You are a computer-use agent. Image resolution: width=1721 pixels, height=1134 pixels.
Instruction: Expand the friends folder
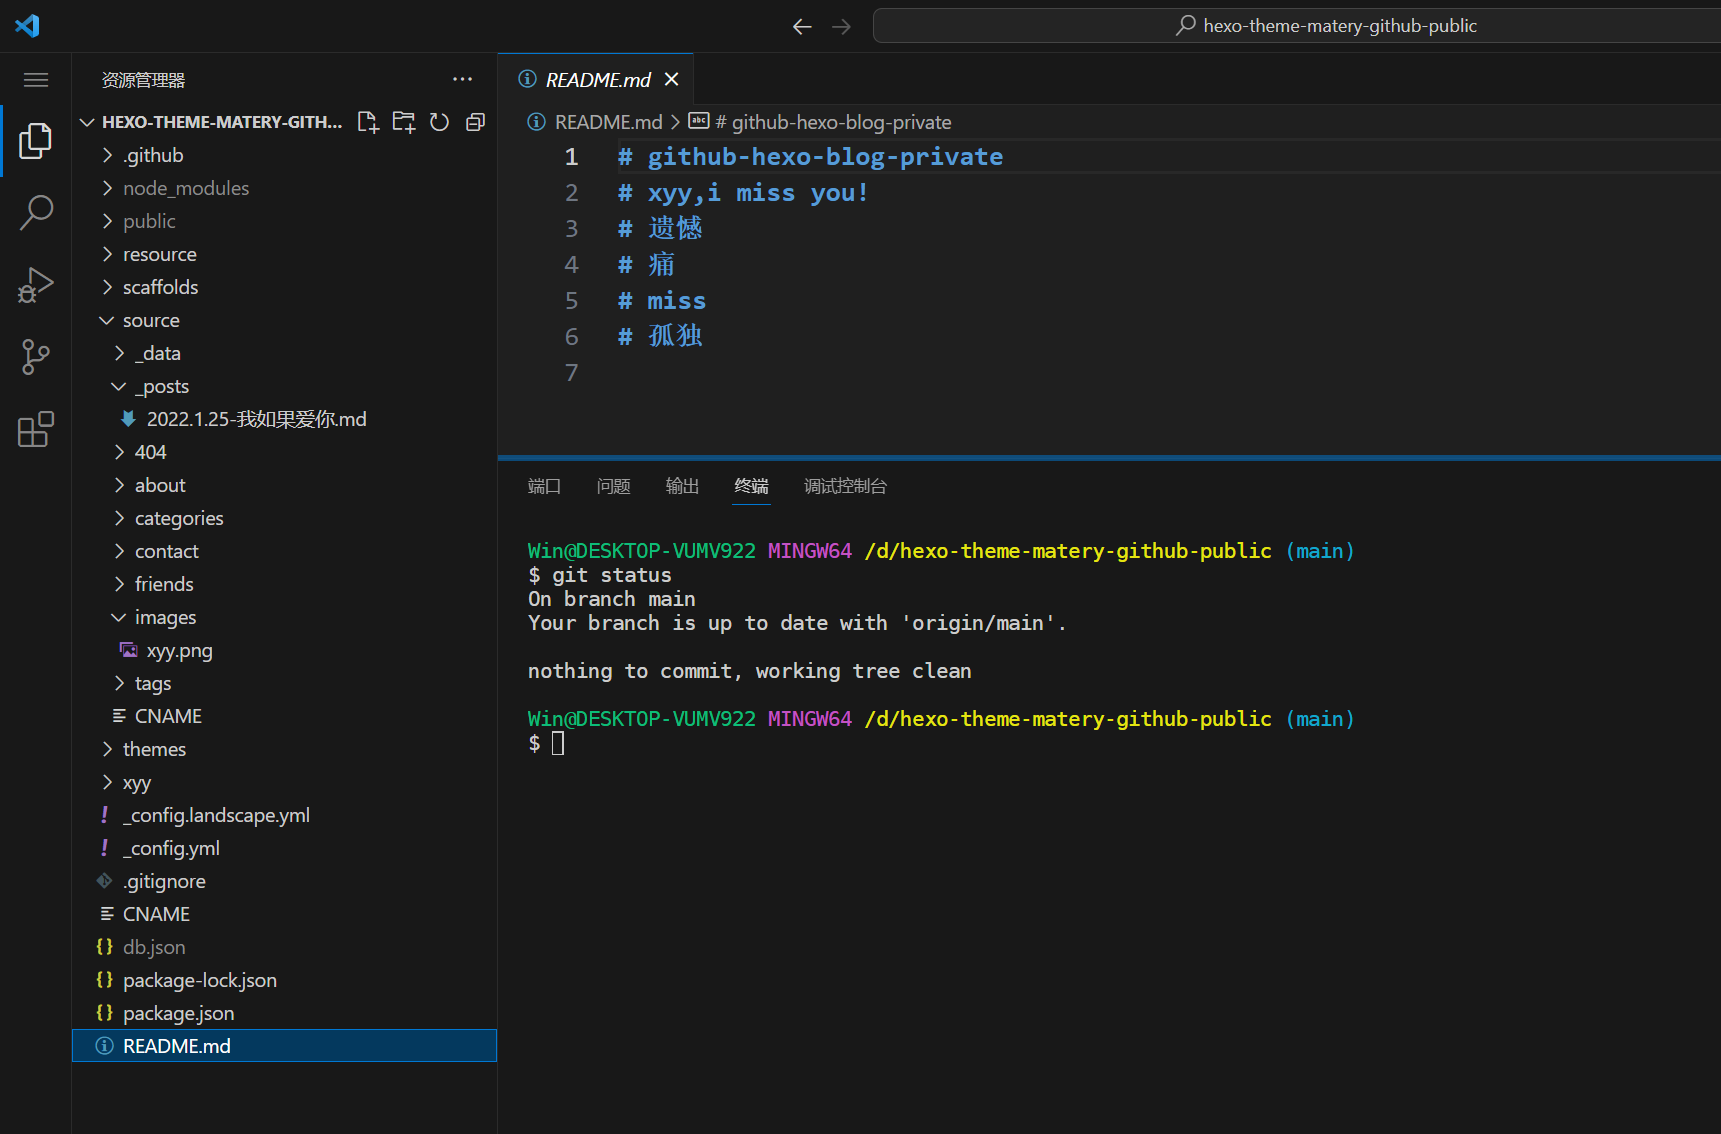[x=284, y=584]
